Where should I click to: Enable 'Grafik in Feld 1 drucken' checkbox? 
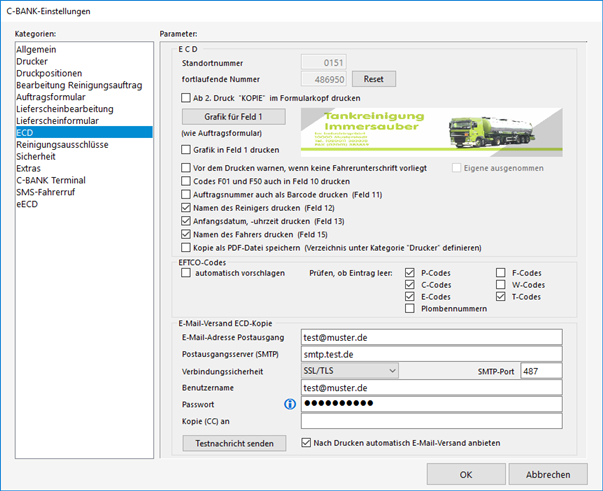[x=187, y=149]
